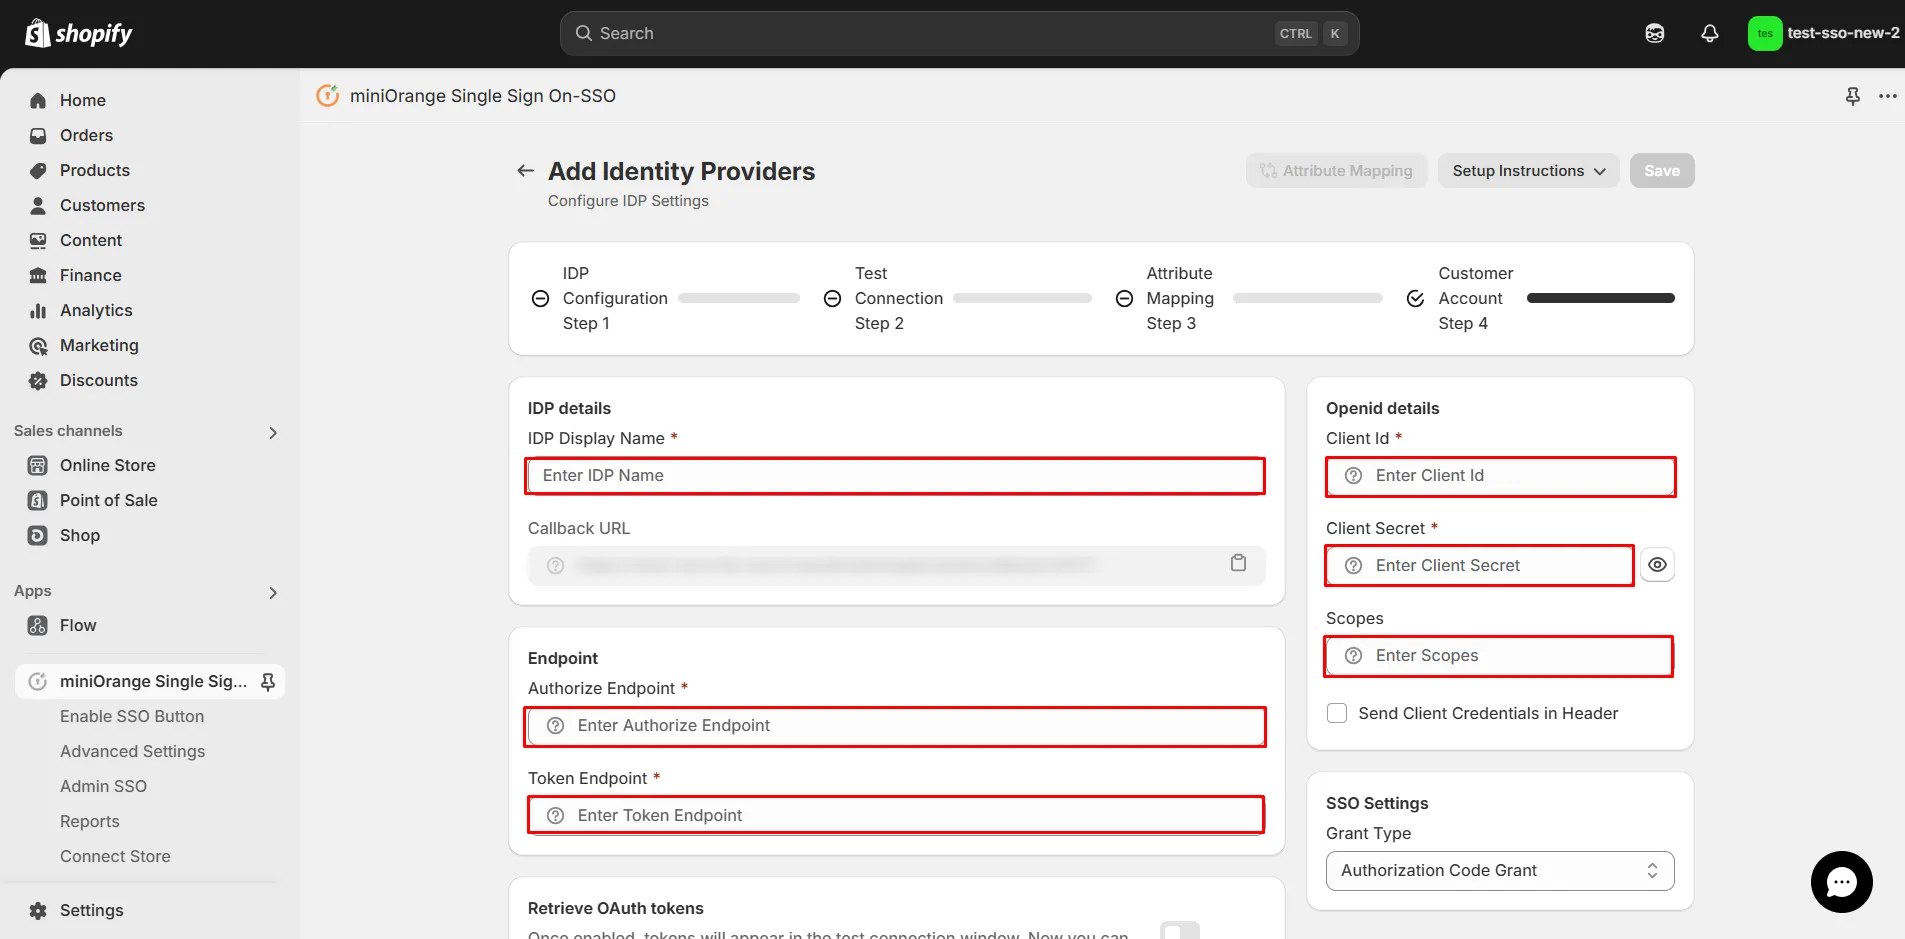Click the help icon in Callback URL field
1905x939 pixels.
556,566
